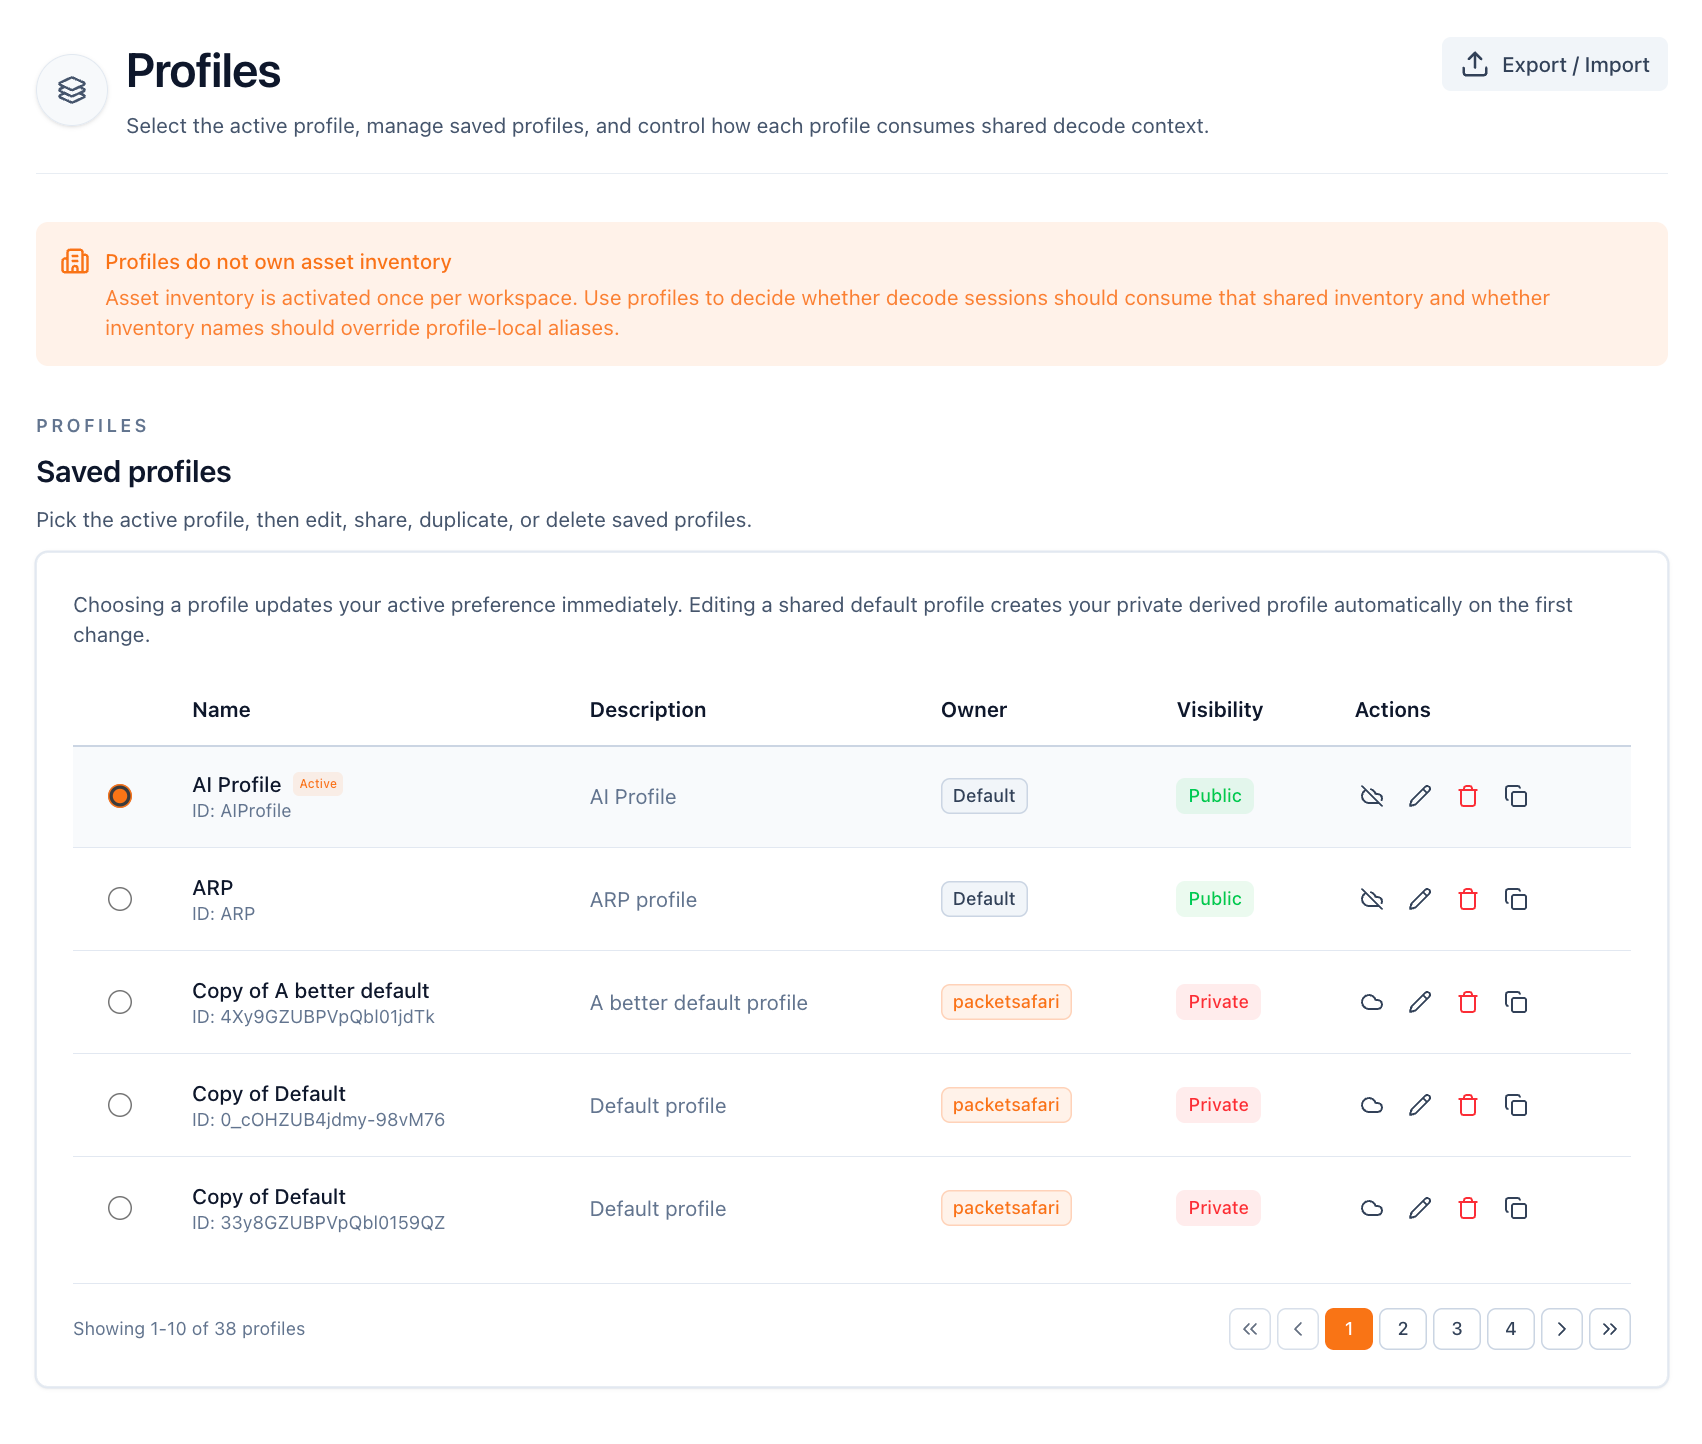Go to first page of profiles
Viewport: 1702px width, 1444px height.
point(1250,1329)
